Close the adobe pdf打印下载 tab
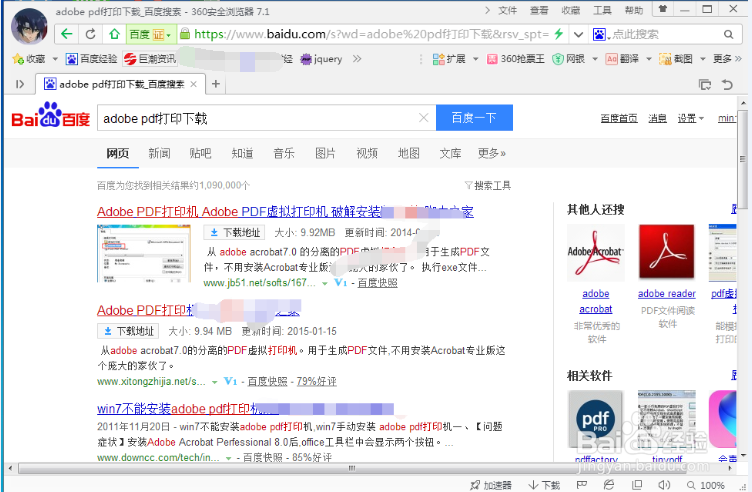The height and width of the screenshot is (492, 752). (x=193, y=84)
